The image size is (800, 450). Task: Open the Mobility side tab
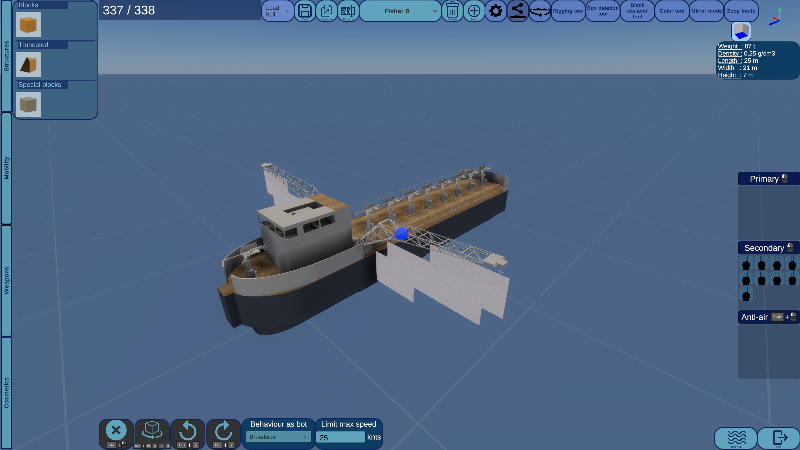point(6,168)
